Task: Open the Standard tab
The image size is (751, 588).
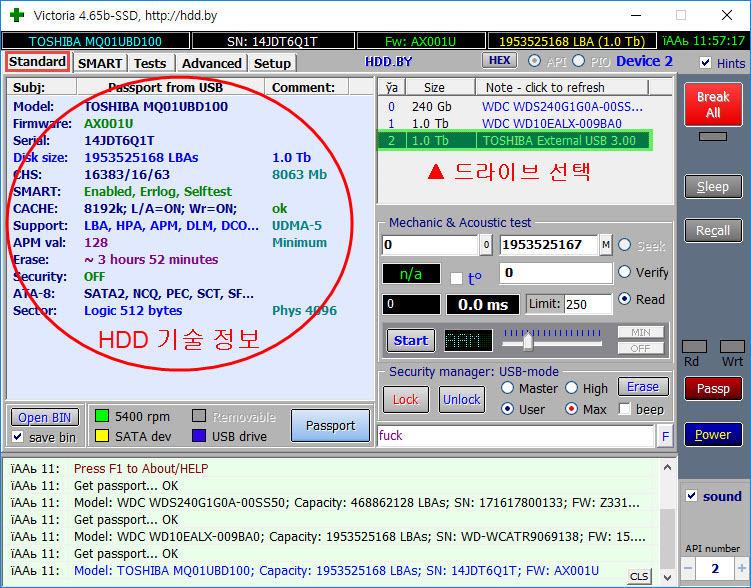Action: [x=37, y=62]
